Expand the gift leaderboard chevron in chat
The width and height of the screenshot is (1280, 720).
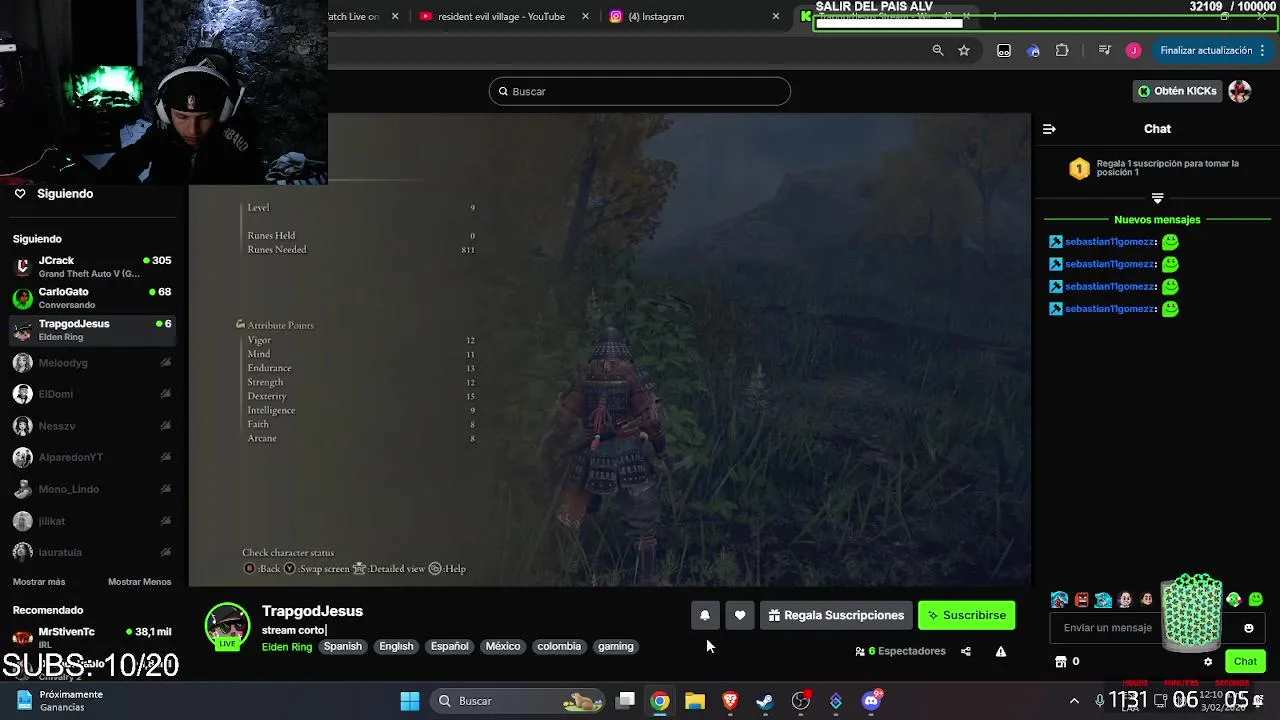click(x=1157, y=198)
